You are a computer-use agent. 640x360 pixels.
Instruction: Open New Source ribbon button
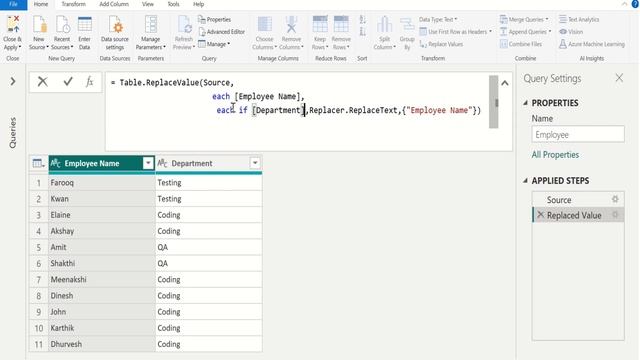(39, 33)
